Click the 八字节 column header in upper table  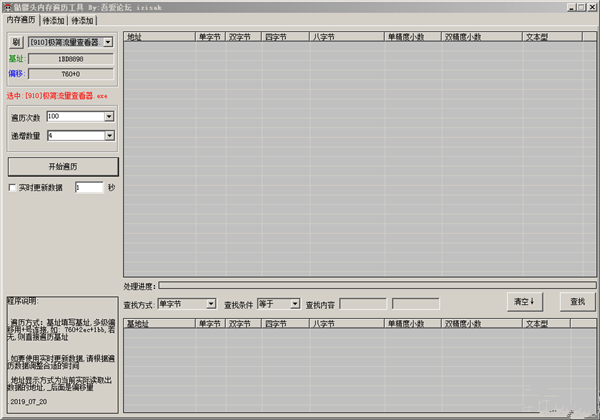(347, 37)
